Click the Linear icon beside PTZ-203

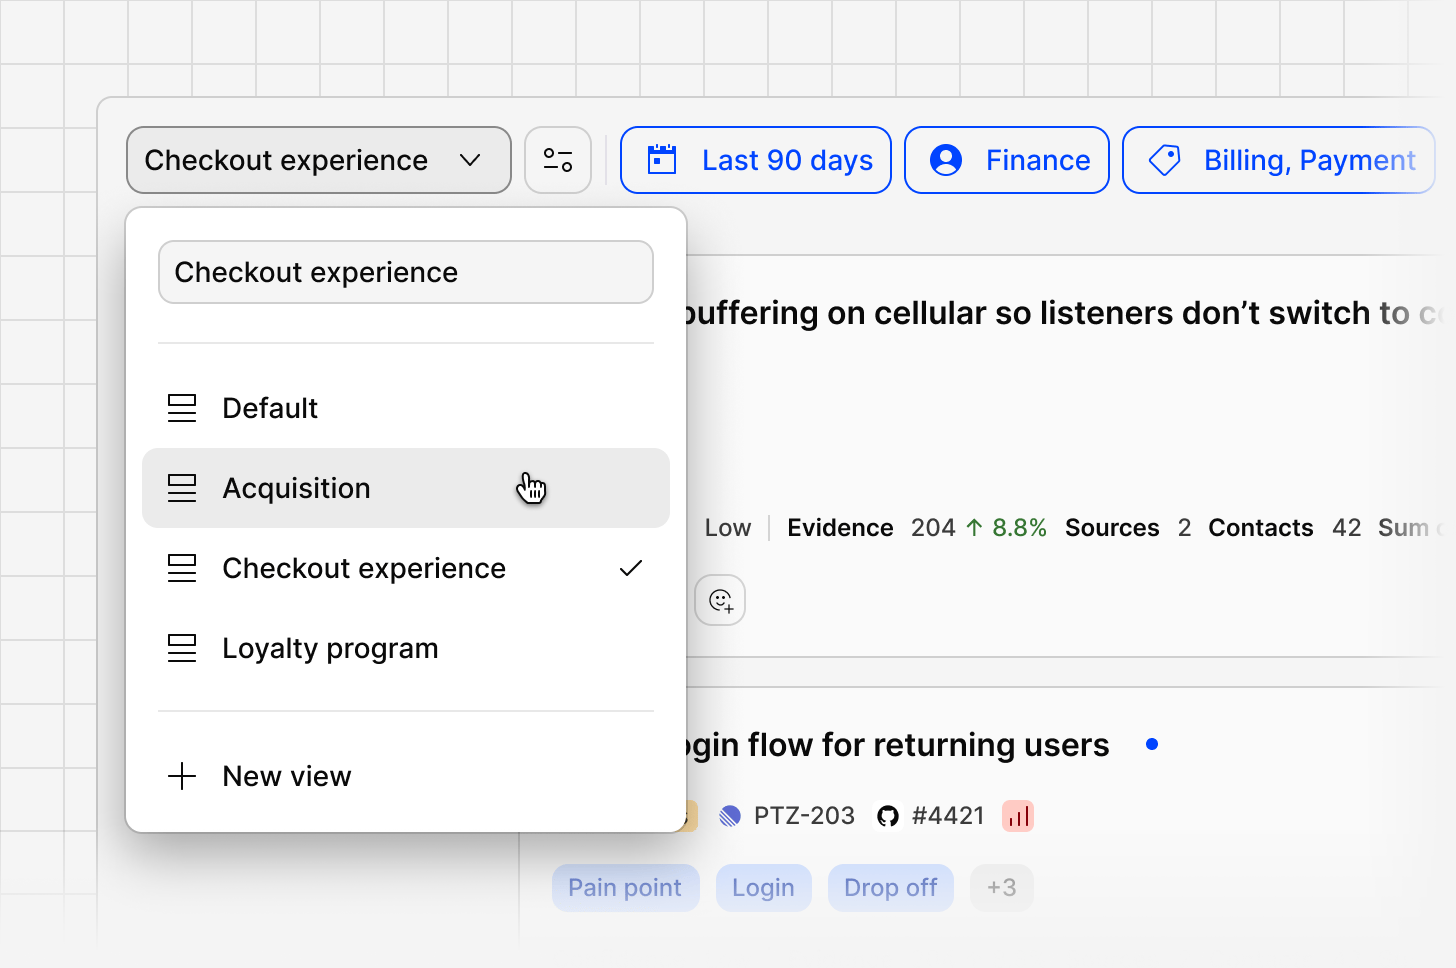click(730, 816)
